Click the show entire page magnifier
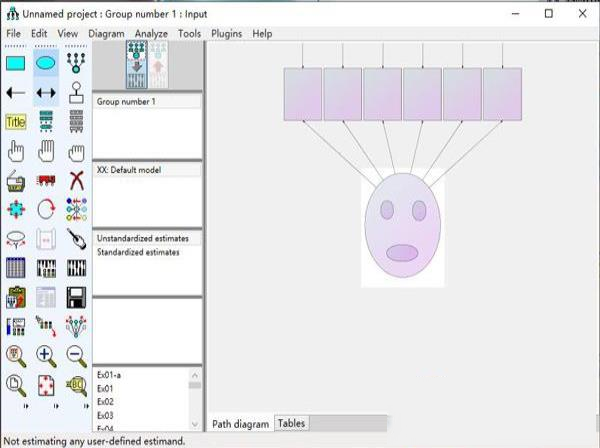 (x=16, y=386)
